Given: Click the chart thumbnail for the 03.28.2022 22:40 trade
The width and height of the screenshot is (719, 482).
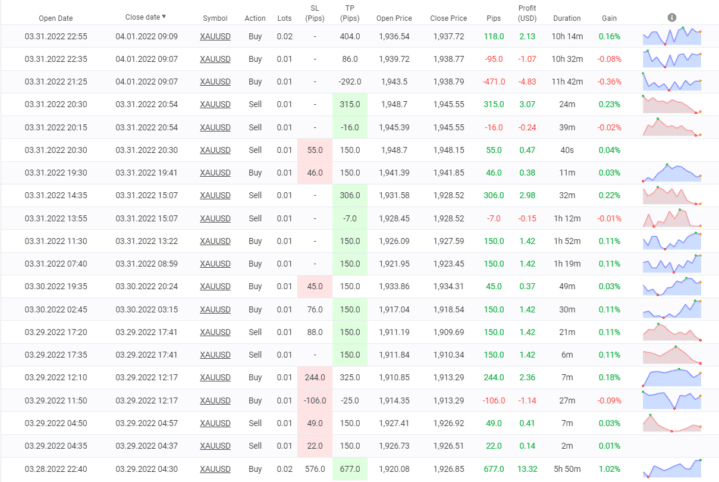Looking at the screenshot, I should (674, 469).
